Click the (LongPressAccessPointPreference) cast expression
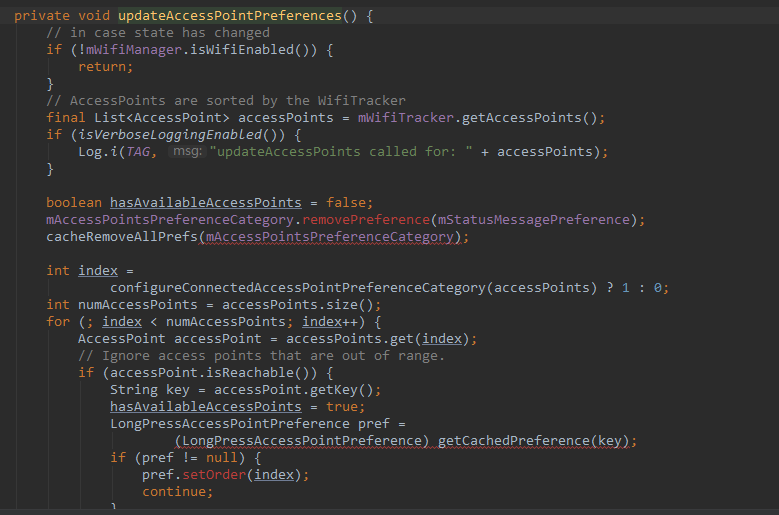Viewport: 779px width, 515px height. (x=302, y=441)
